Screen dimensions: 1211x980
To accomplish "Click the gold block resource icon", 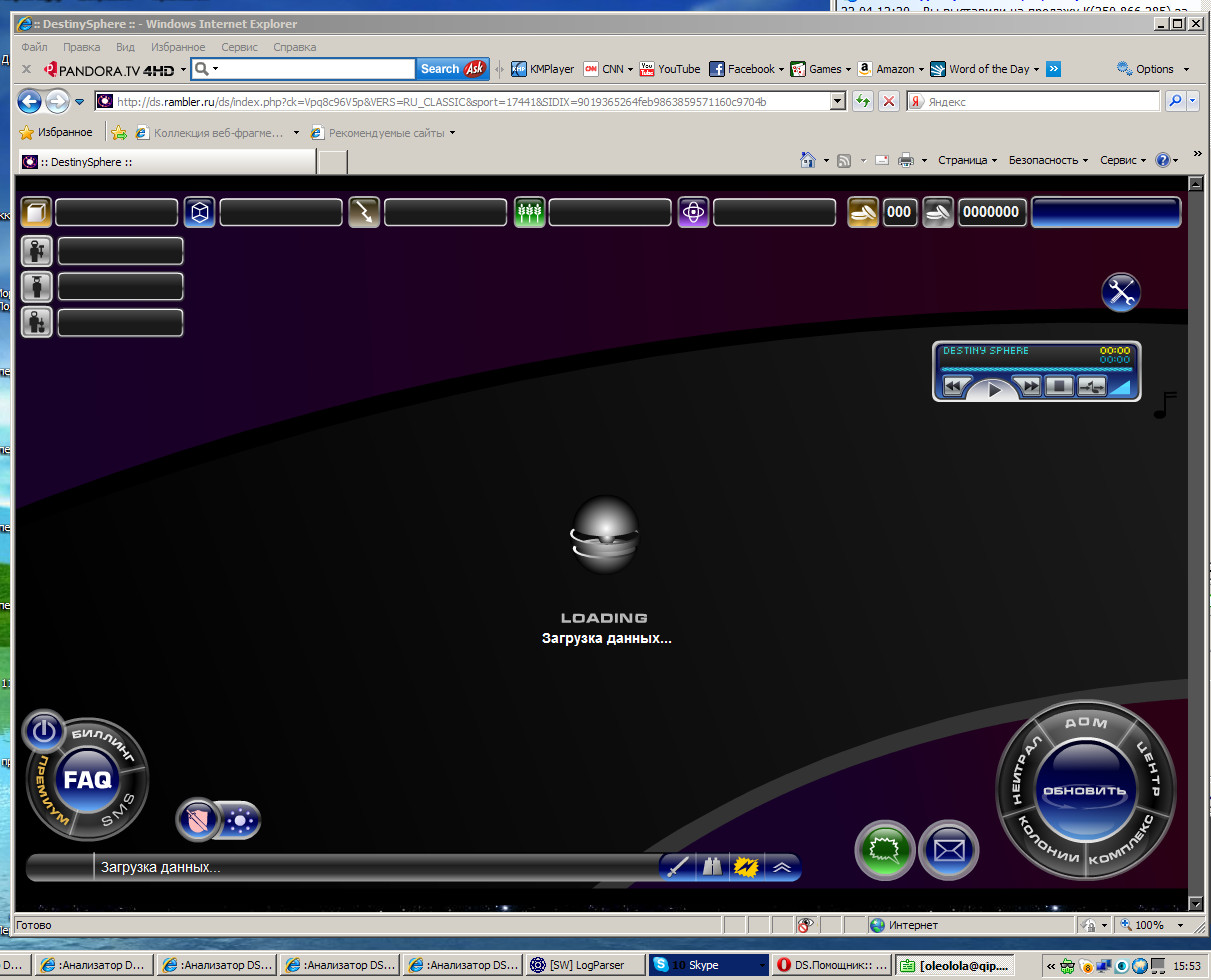I will pyautogui.click(x=36, y=212).
